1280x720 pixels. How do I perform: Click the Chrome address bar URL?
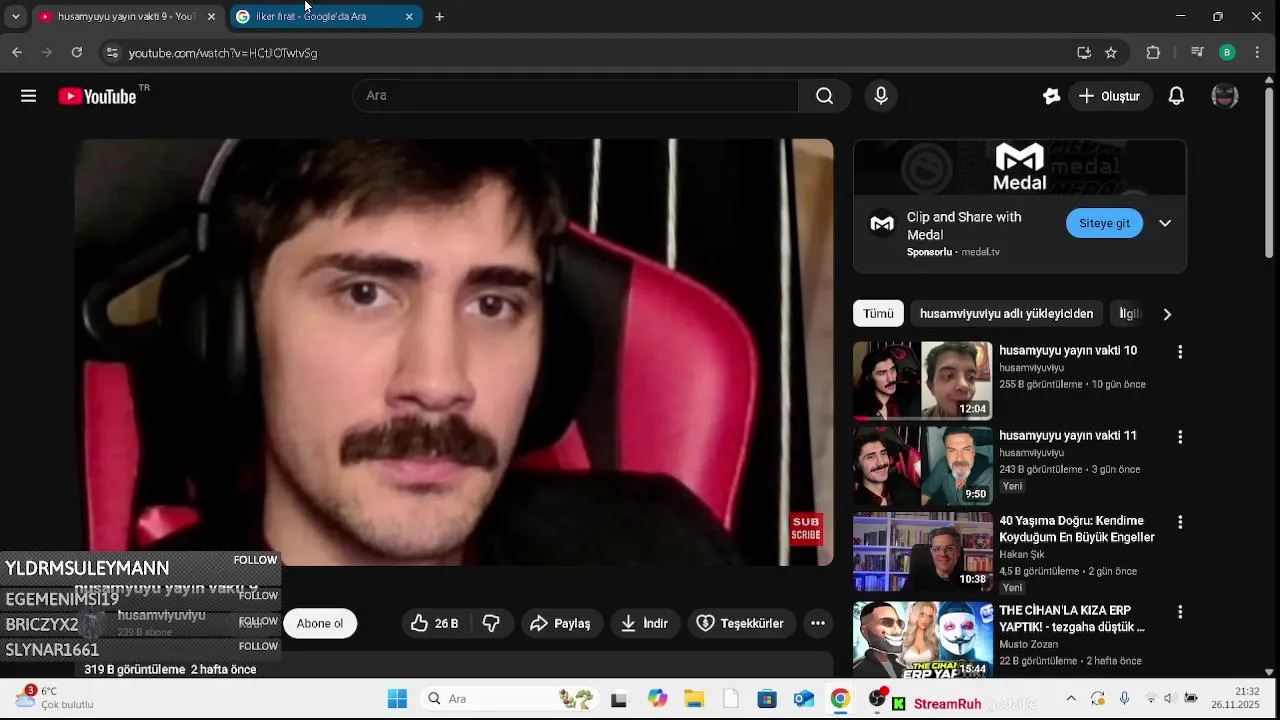click(x=223, y=53)
